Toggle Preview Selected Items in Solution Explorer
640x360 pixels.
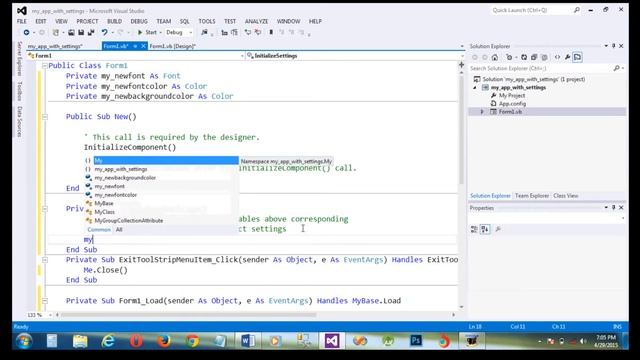click(578, 57)
